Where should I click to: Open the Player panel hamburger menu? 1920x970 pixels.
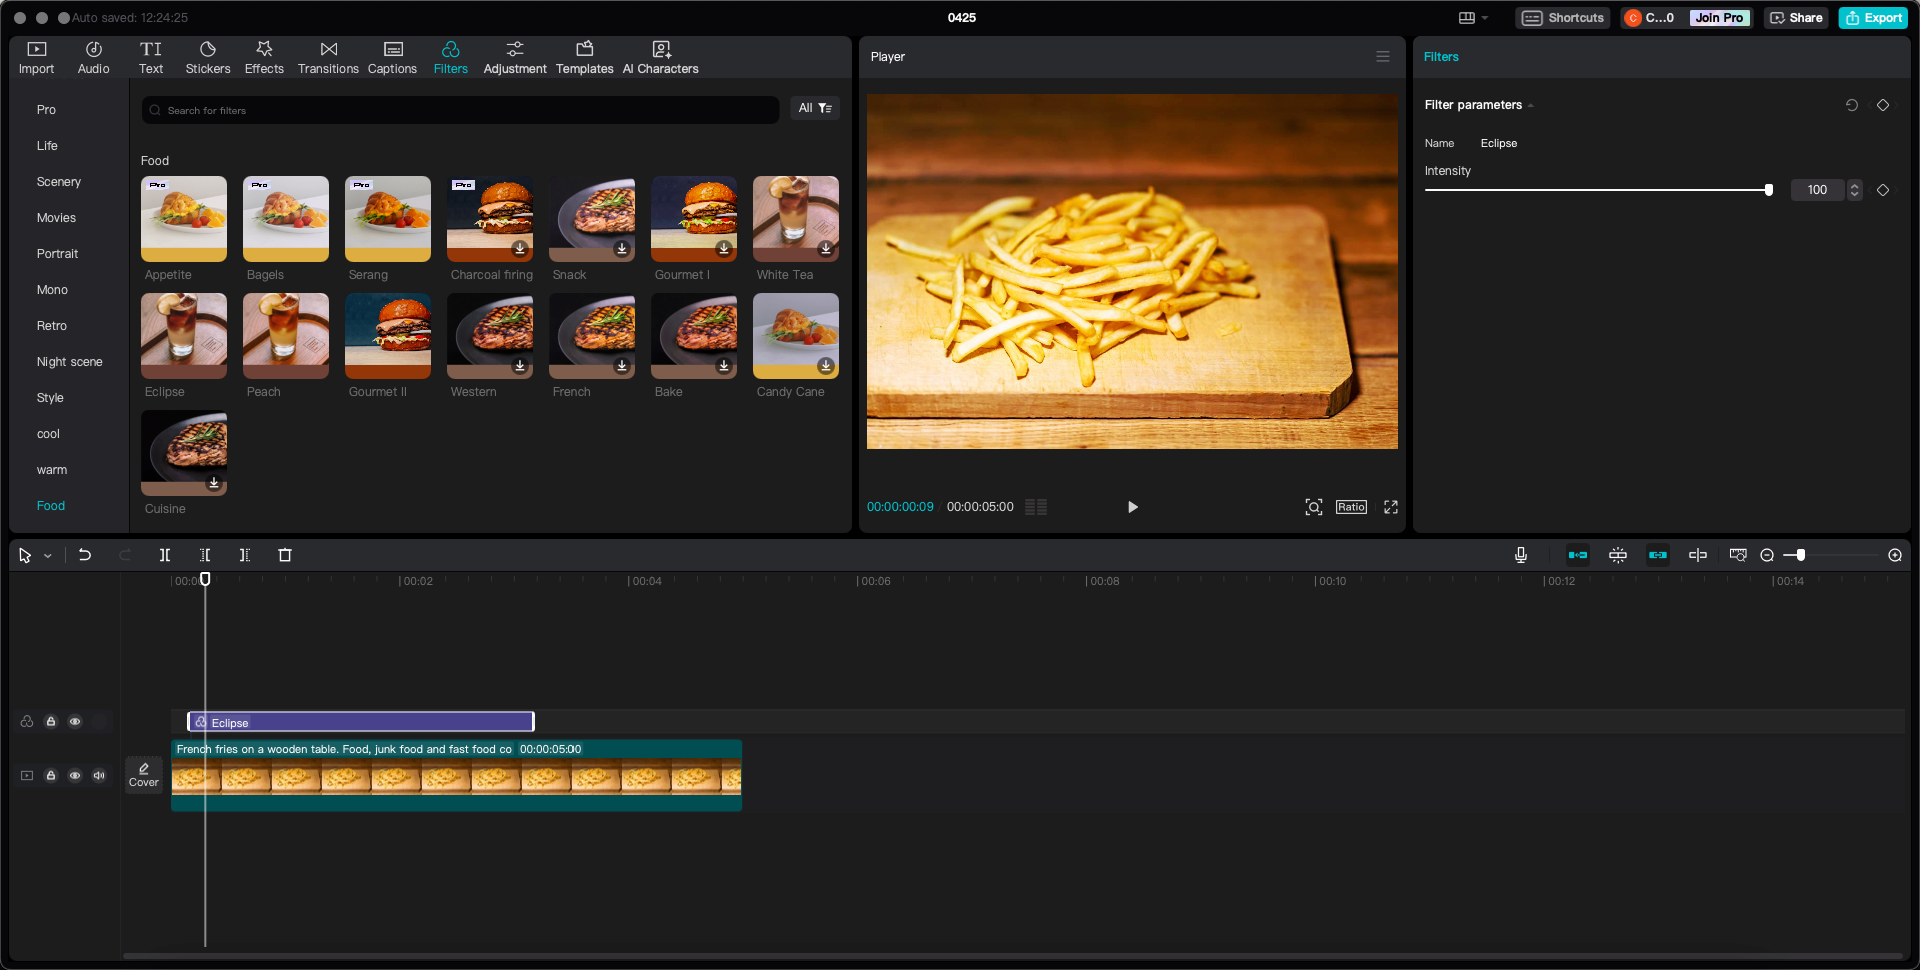point(1383,57)
